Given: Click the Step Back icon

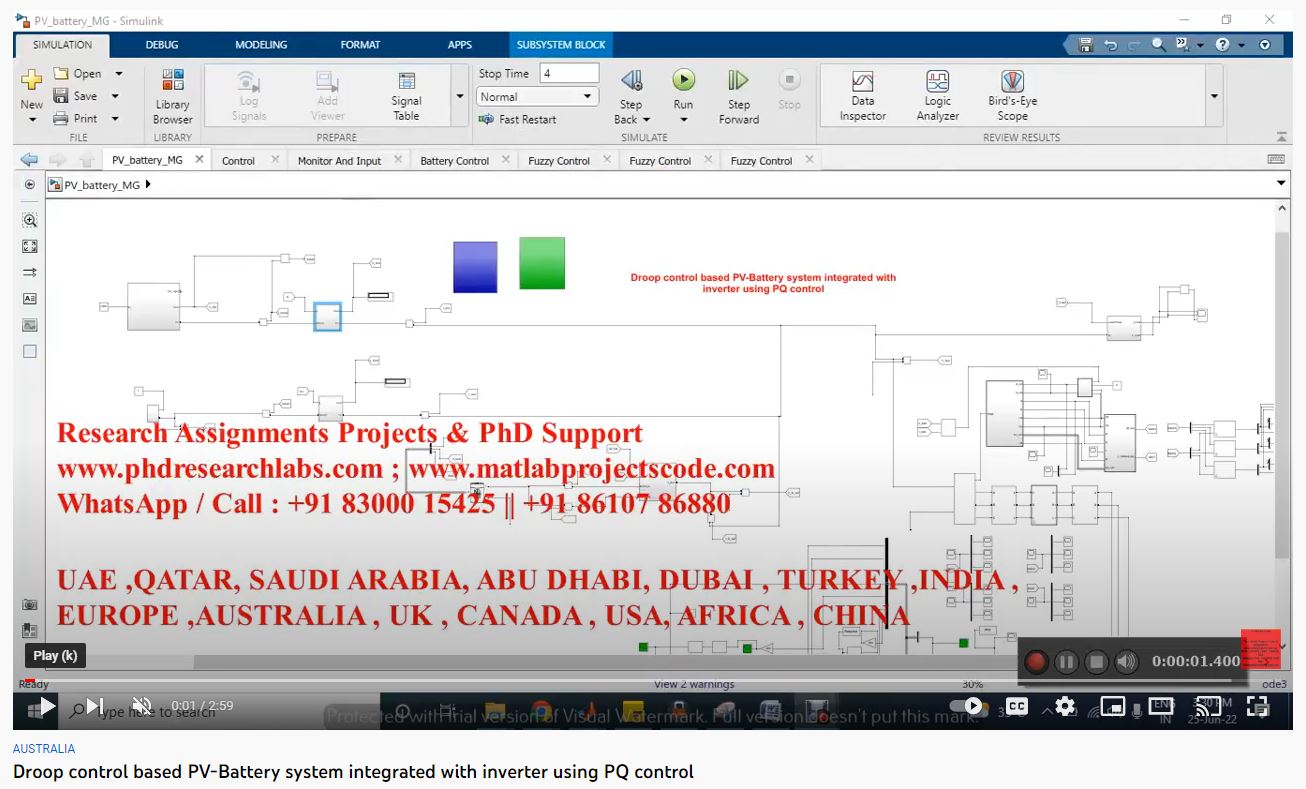Looking at the screenshot, I should [631, 81].
